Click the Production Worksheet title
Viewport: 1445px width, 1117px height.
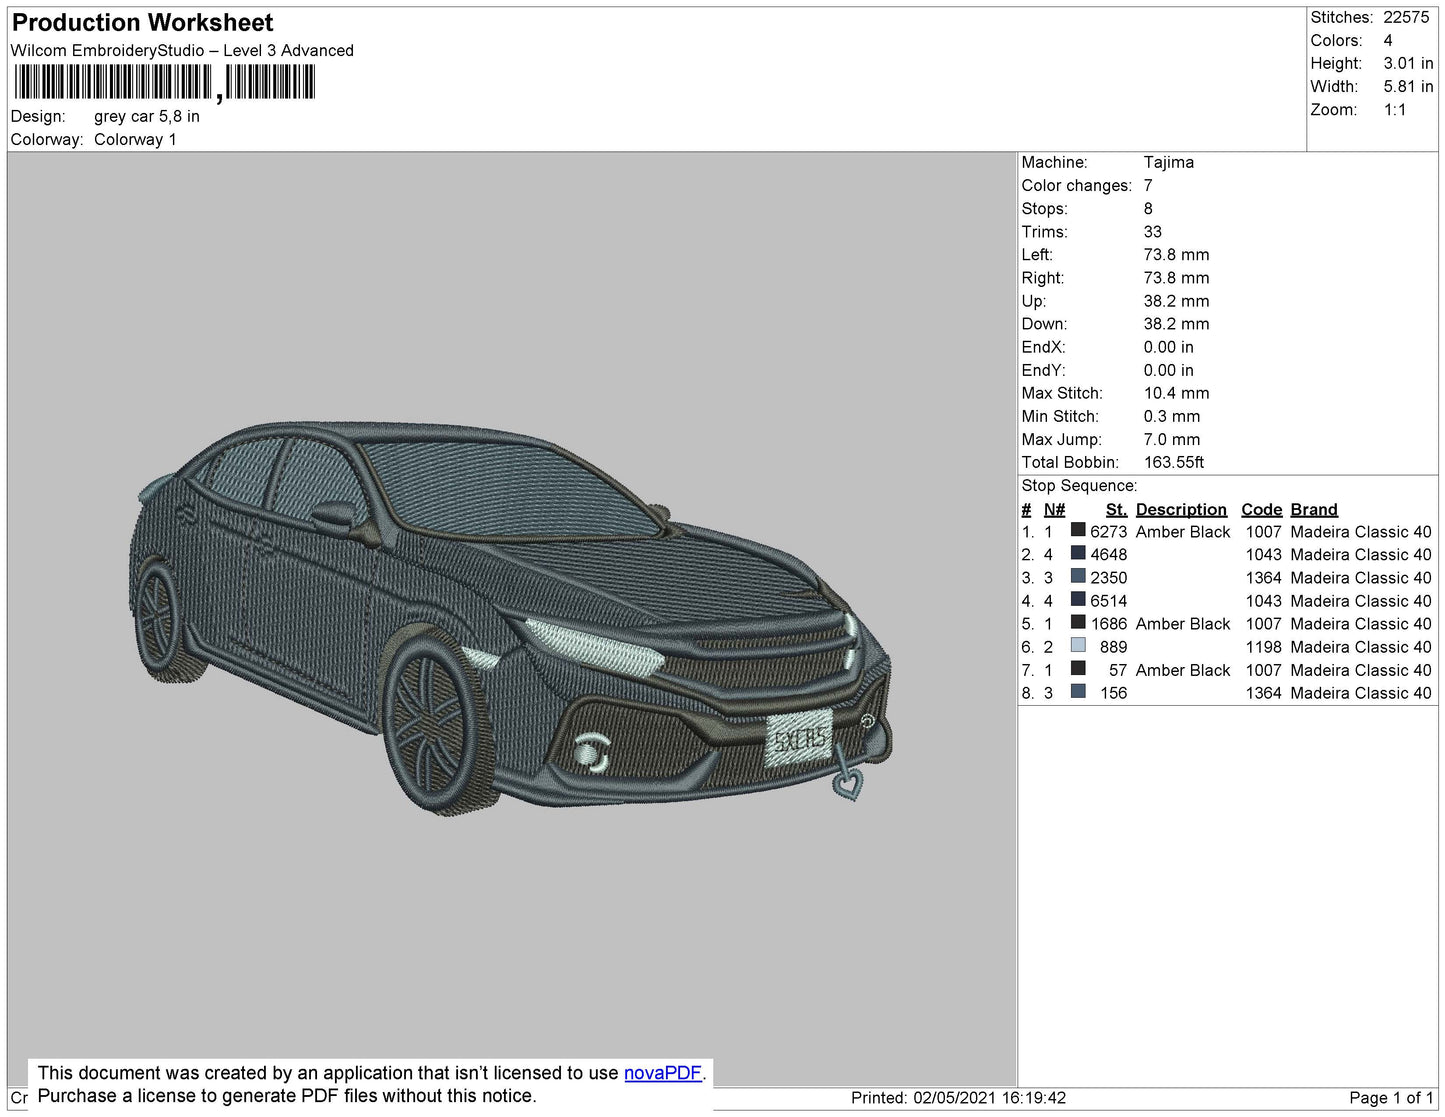point(142,23)
